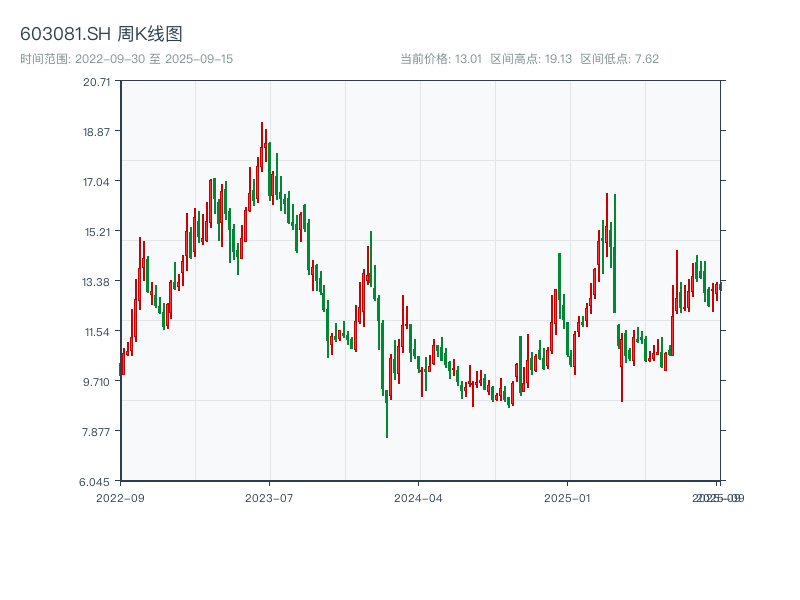Click the 11.54 y-axis label

point(97,332)
